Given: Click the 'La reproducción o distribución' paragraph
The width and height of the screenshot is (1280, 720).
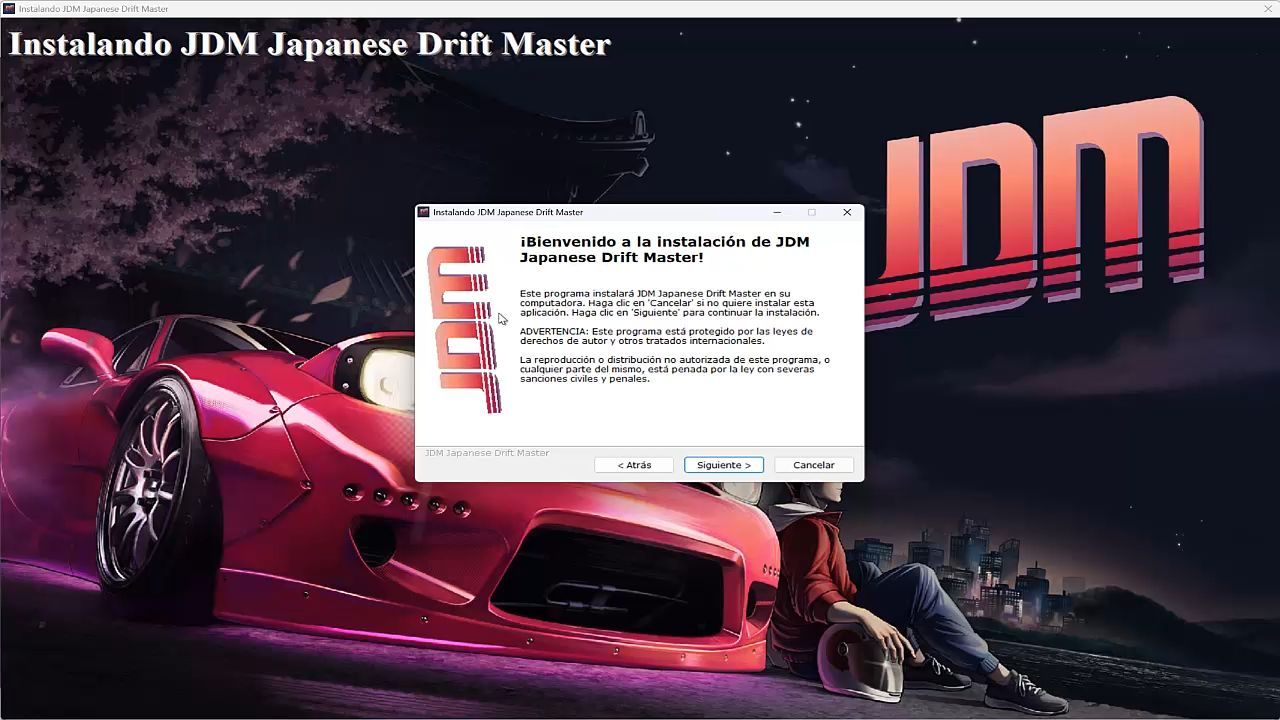Looking at the screenshot, I should point(675,369).
